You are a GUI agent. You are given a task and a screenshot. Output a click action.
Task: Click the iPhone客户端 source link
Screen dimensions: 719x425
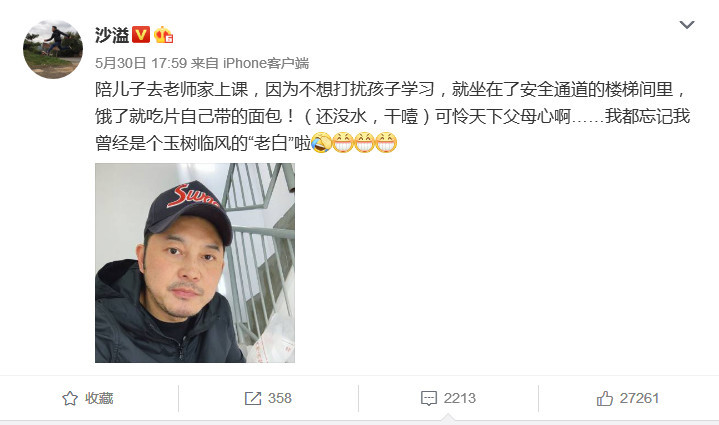coord(265,63)
